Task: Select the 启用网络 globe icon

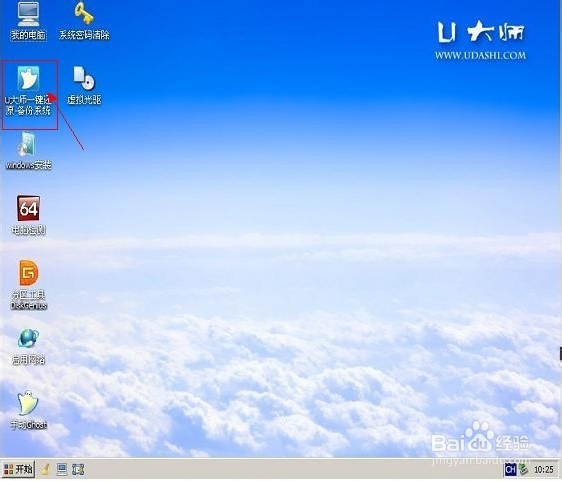Action: point(29,346)
